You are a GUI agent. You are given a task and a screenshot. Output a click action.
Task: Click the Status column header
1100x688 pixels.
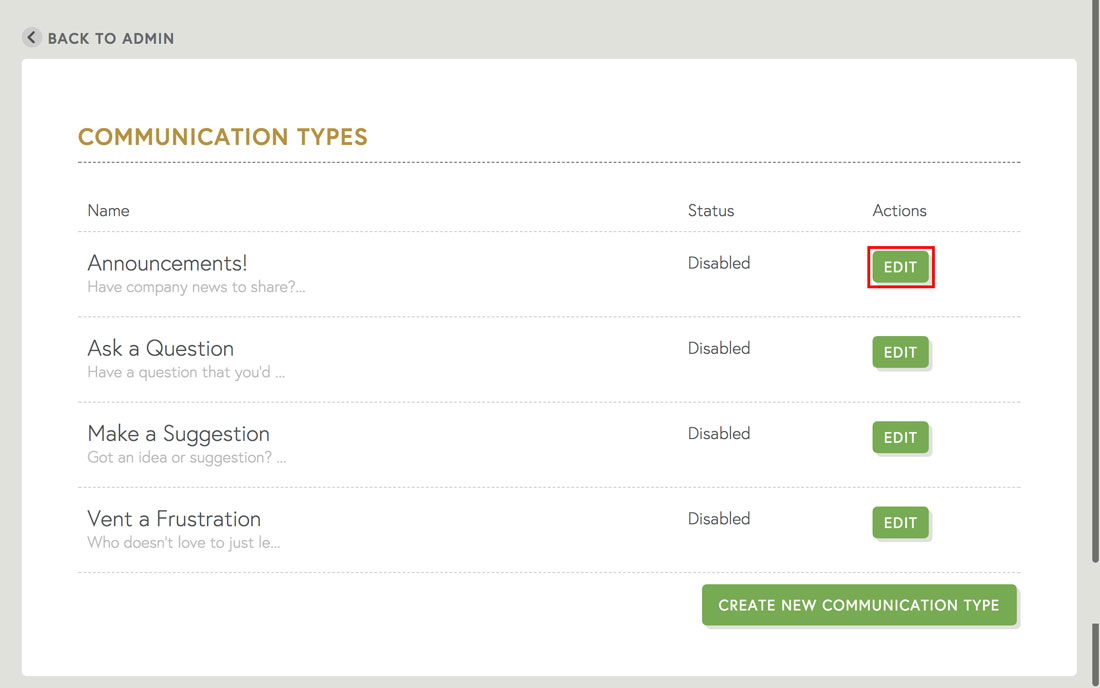point(711,210)
